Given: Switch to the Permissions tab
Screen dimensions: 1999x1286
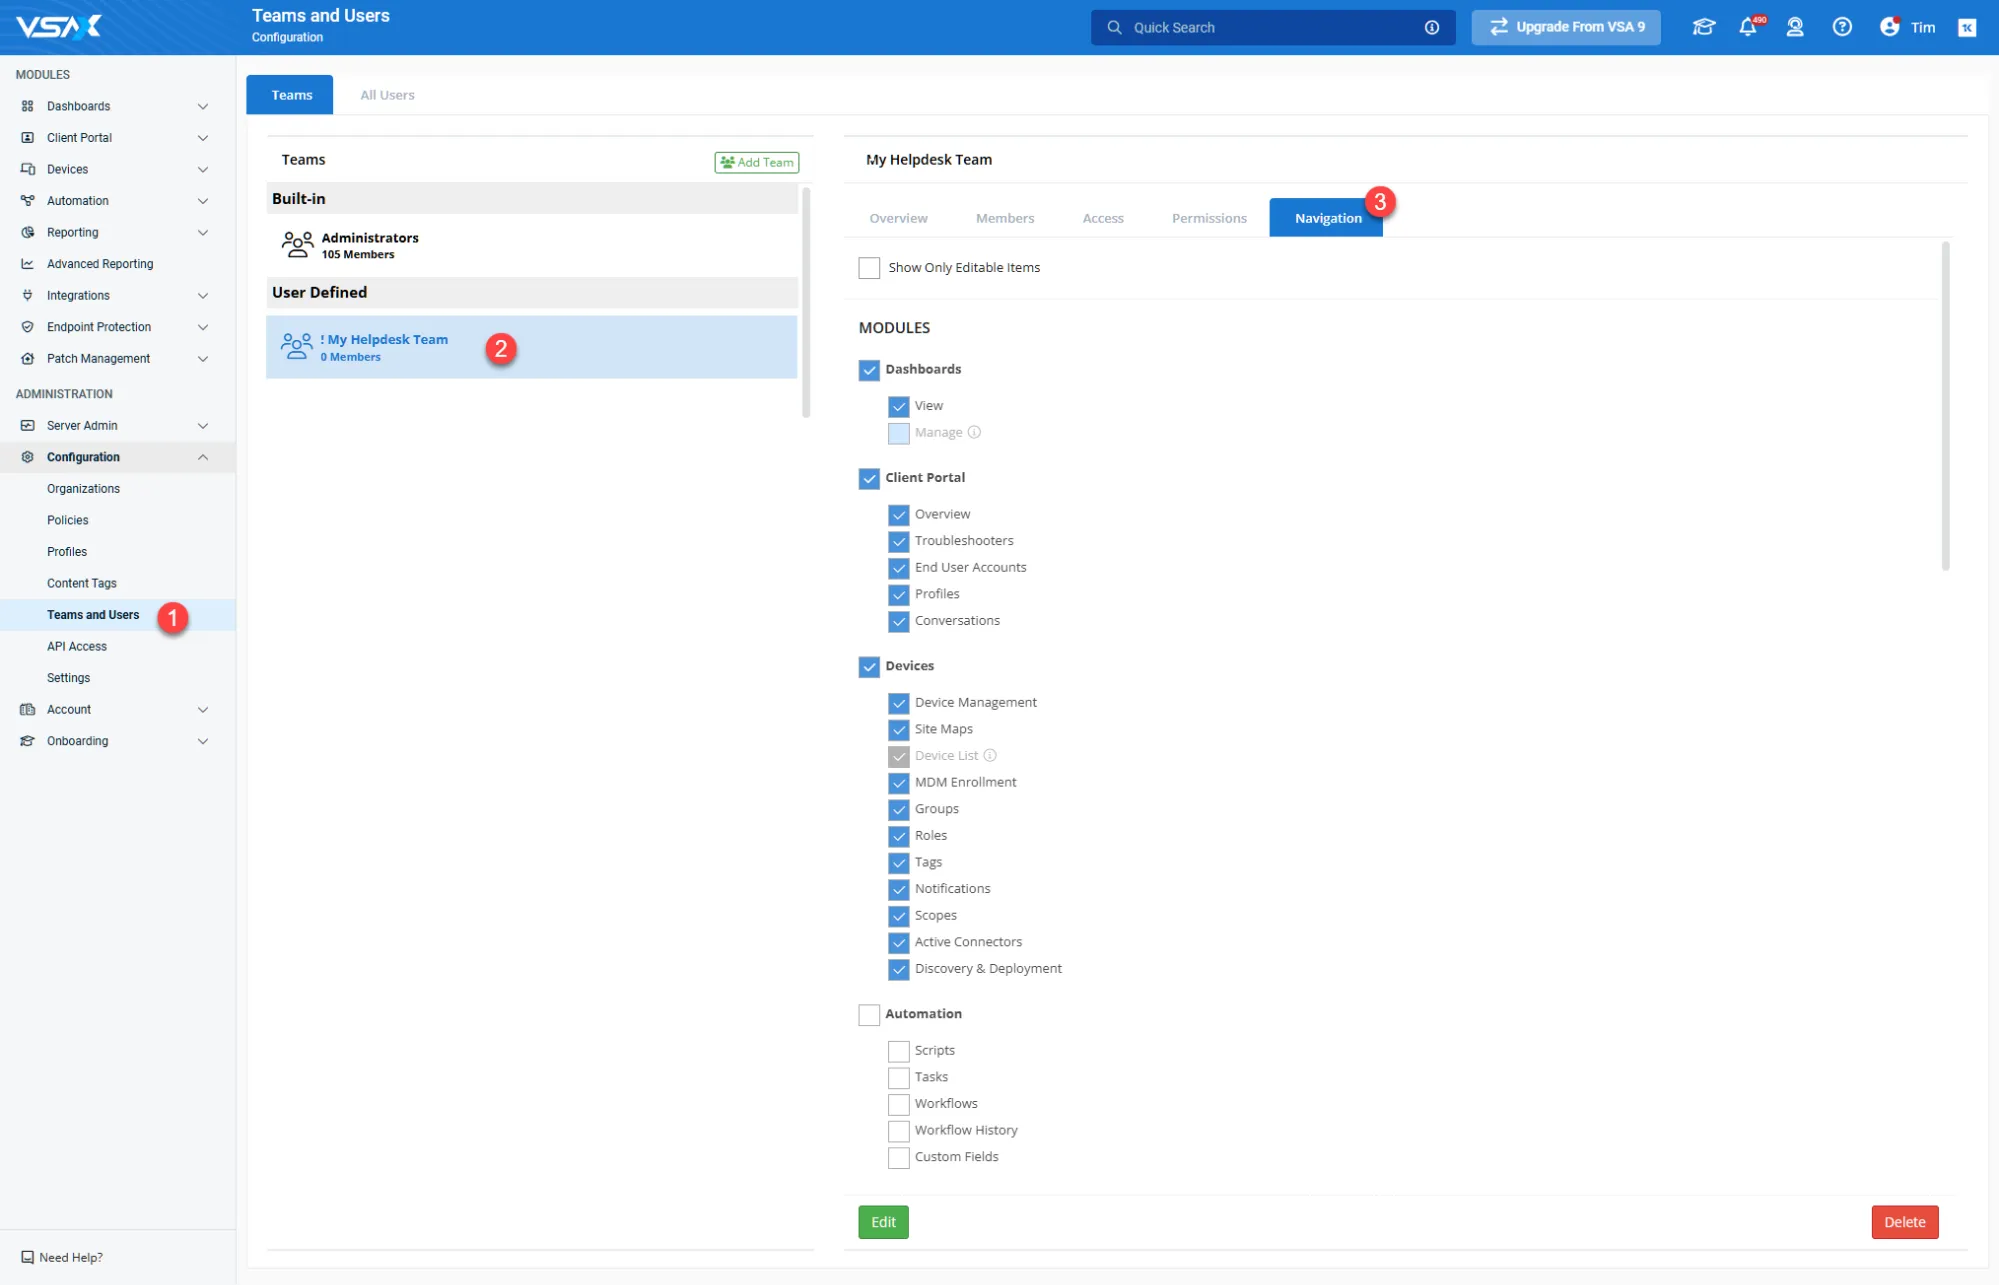Looking at the screenshot, I should coord(1209,218).
